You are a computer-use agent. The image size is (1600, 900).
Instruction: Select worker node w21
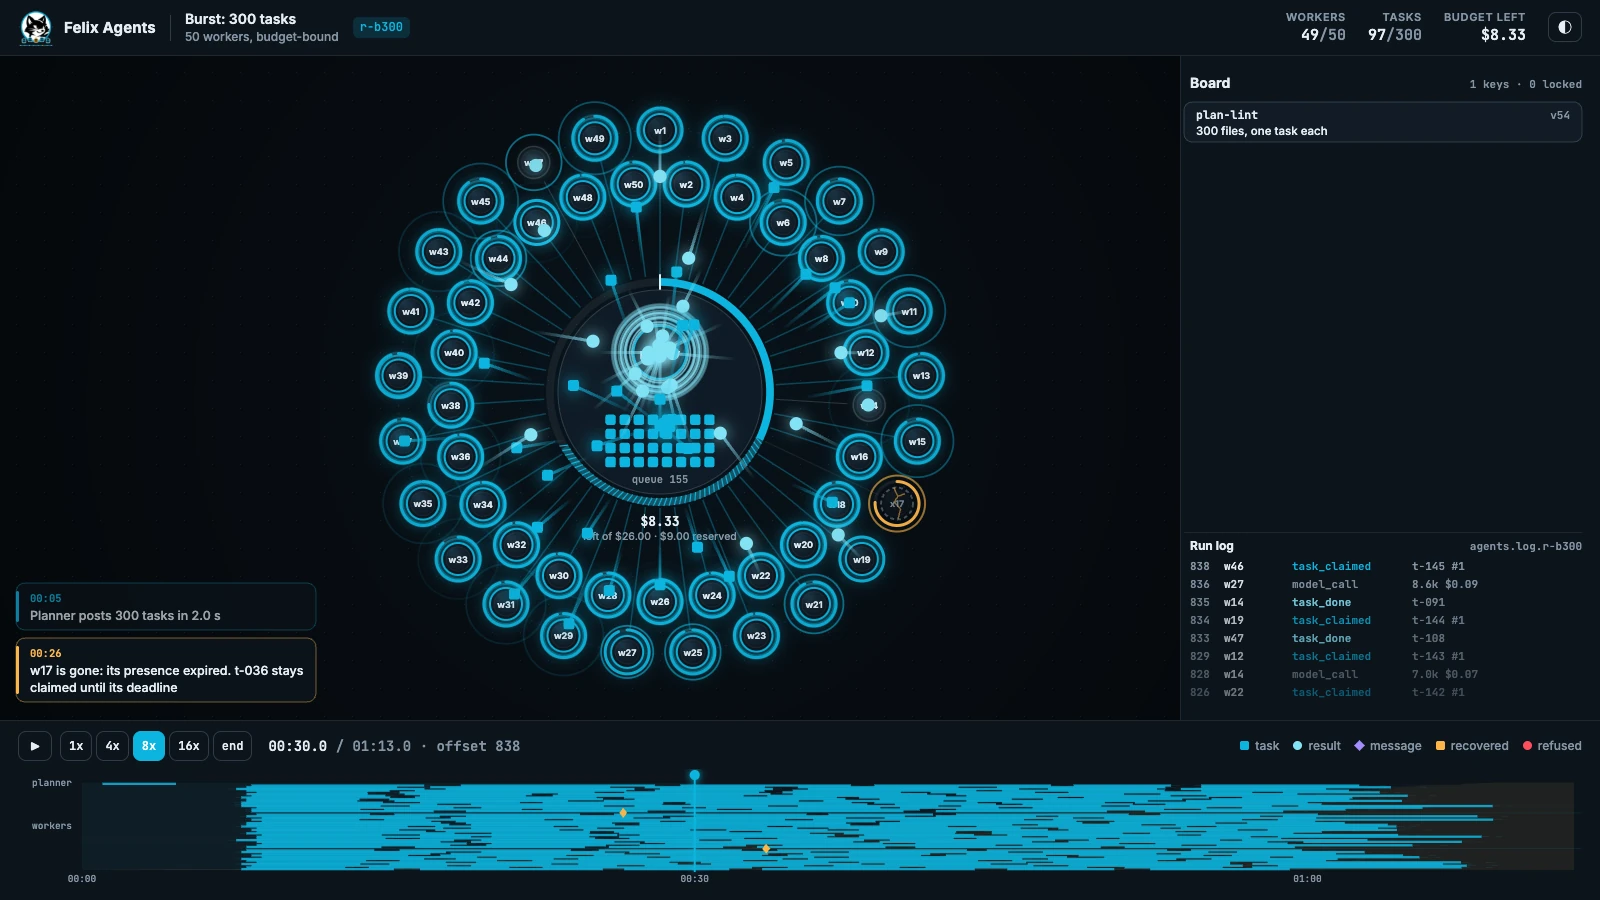814,604
